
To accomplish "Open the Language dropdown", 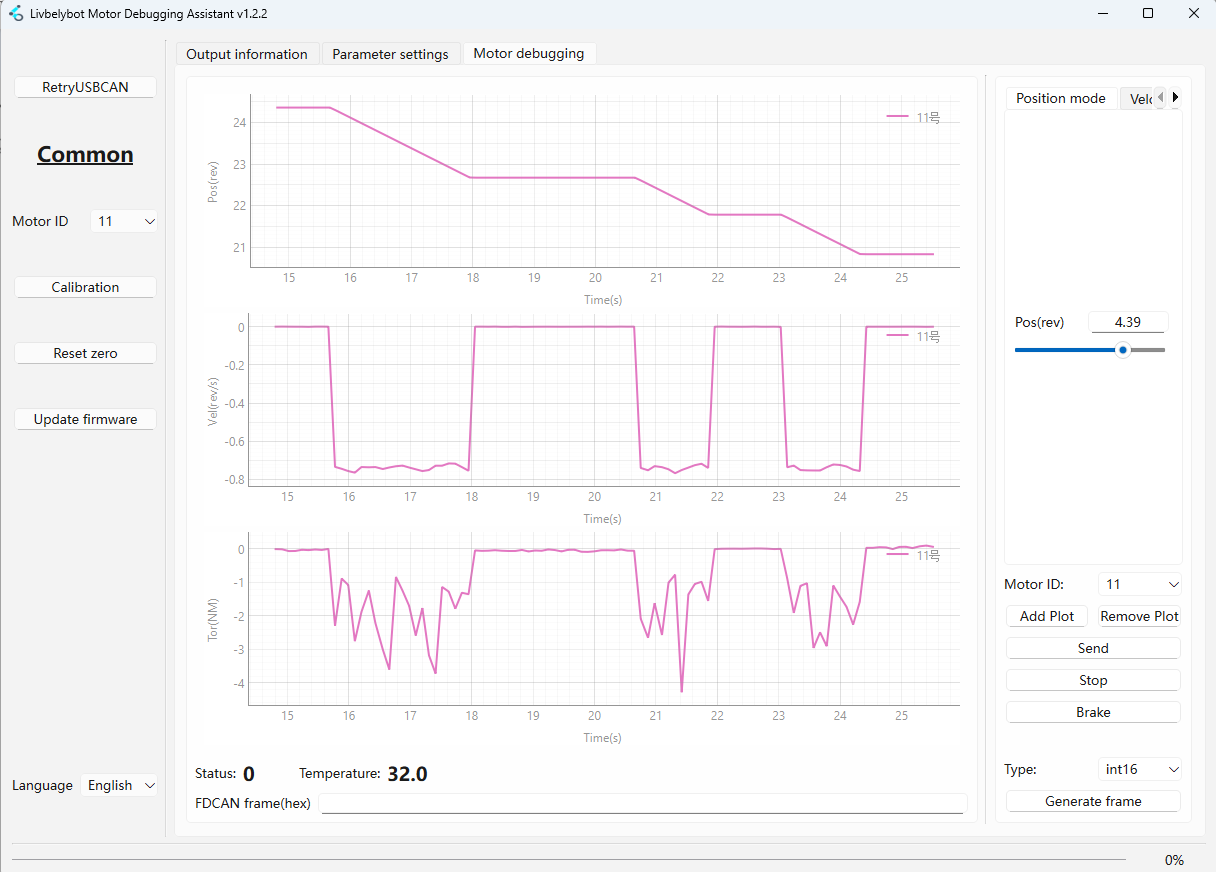I will point(120,785).
